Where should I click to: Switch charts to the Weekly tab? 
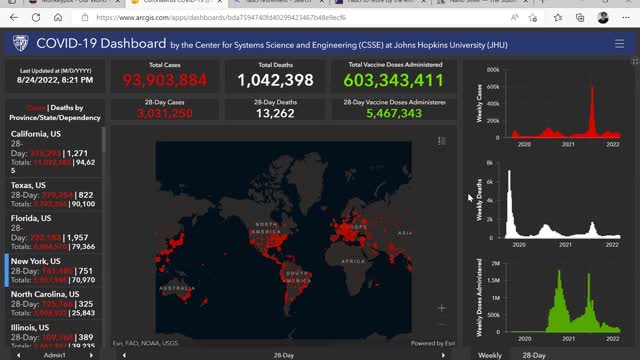pos(490,356)
